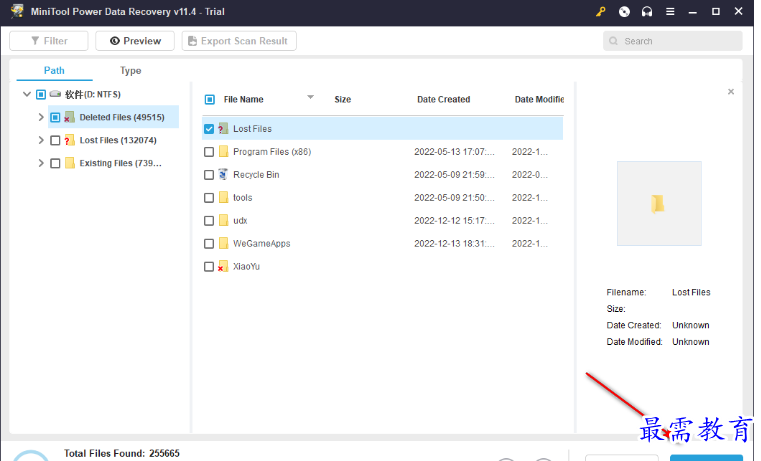Sort by the Date Modified column header
This screenshot has width=761, height=461.
[539, 99]
